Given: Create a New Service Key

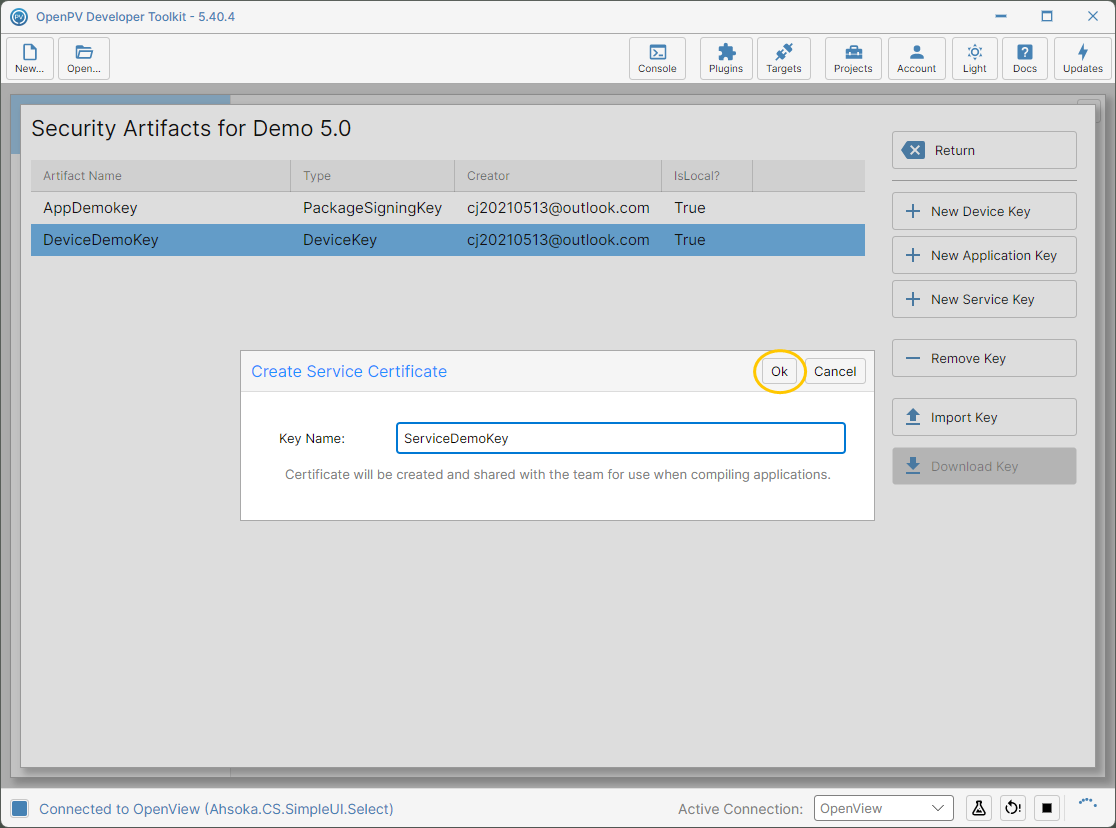Looking at the screenshot, I should coord(984,300).
